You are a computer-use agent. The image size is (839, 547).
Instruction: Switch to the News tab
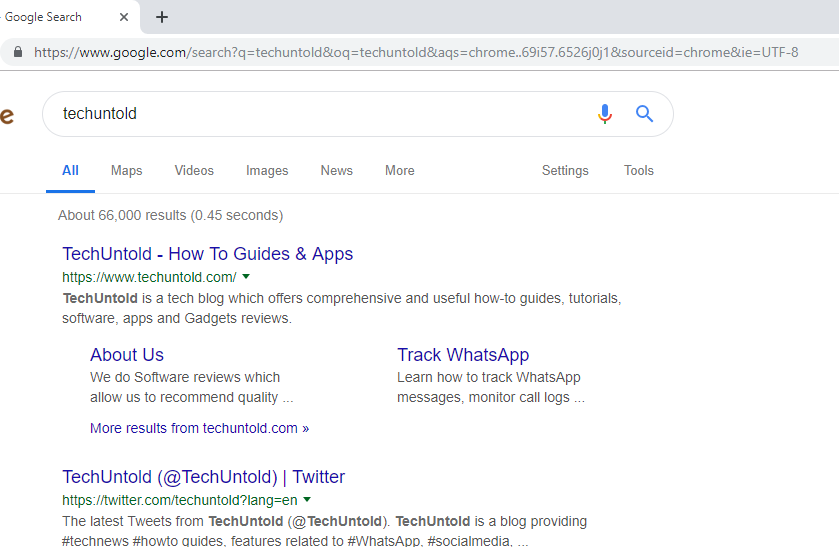click(x=337, y=171)
